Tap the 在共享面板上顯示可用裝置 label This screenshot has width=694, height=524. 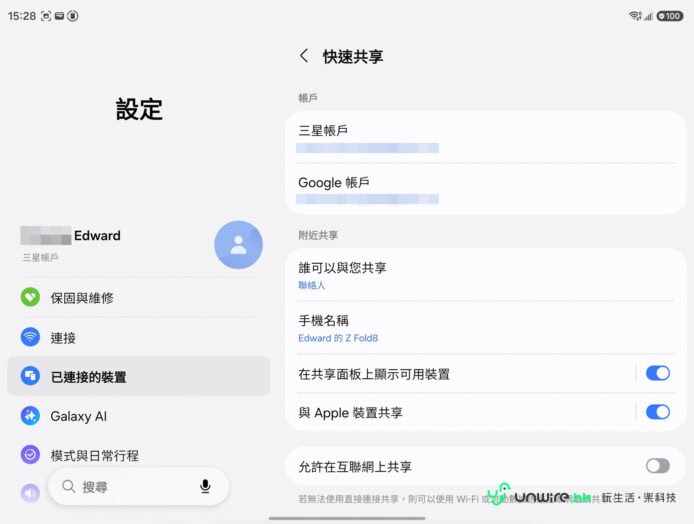point(374,374)
